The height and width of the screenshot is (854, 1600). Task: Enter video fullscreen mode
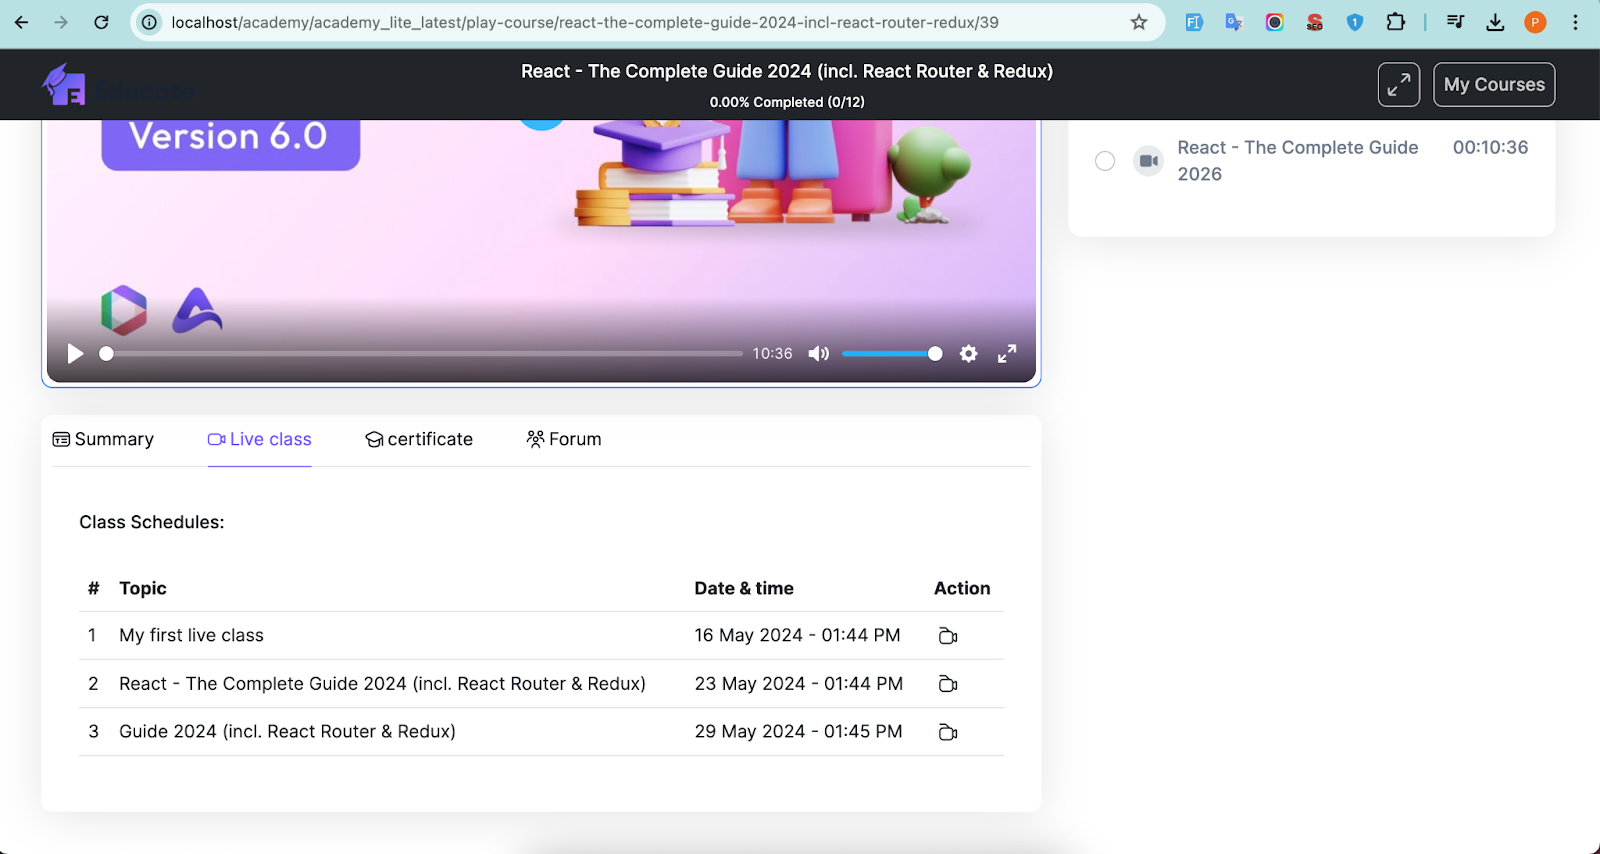[1007, 354]
